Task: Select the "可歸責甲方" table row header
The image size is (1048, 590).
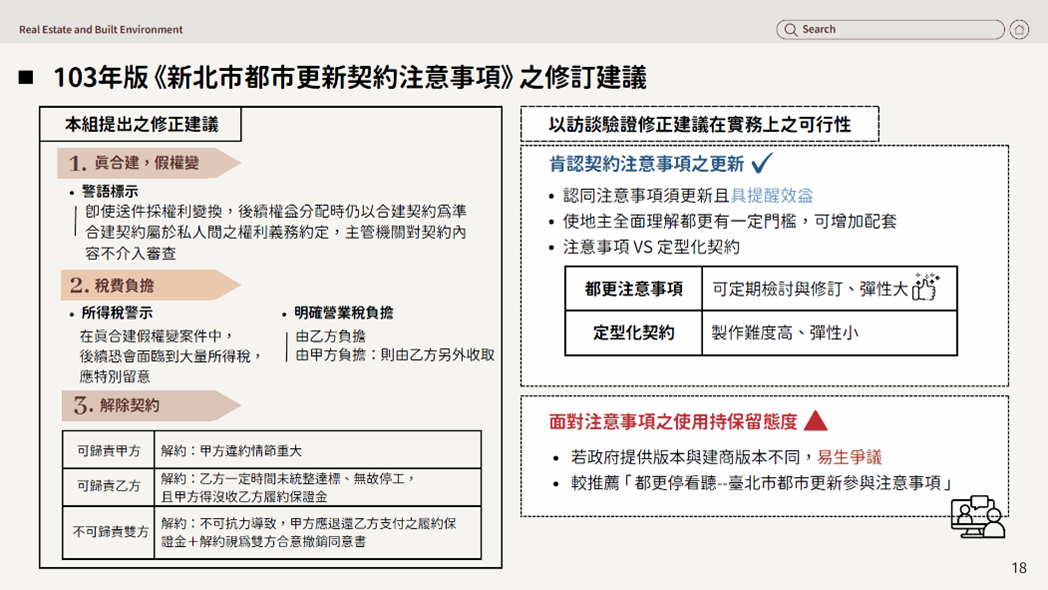Action: coord(108,450)
